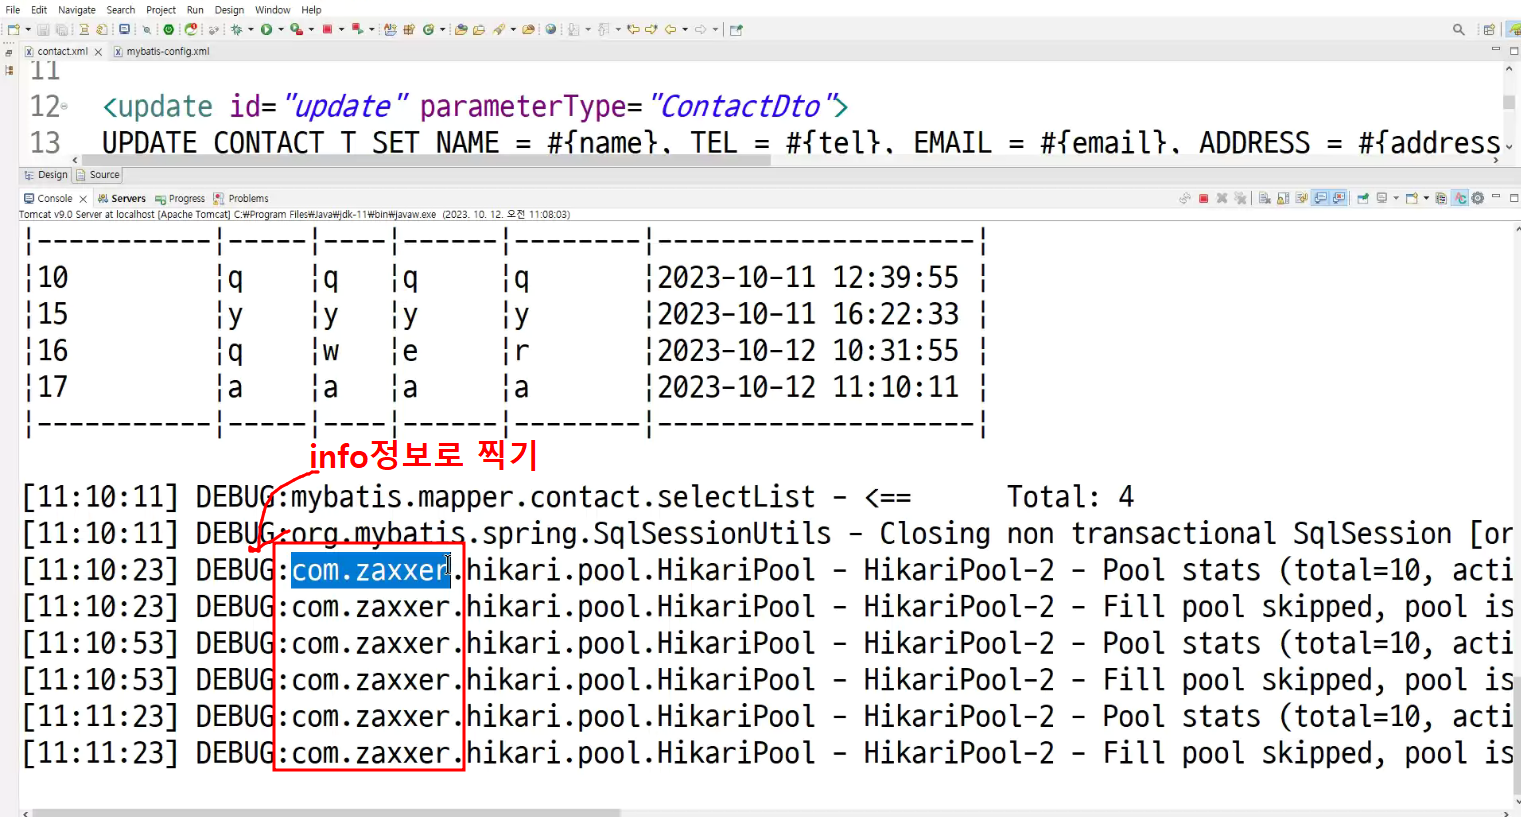1521x817 pixels.
Task: Click the Debug bug toolbar icon
Action: (237, 29)
